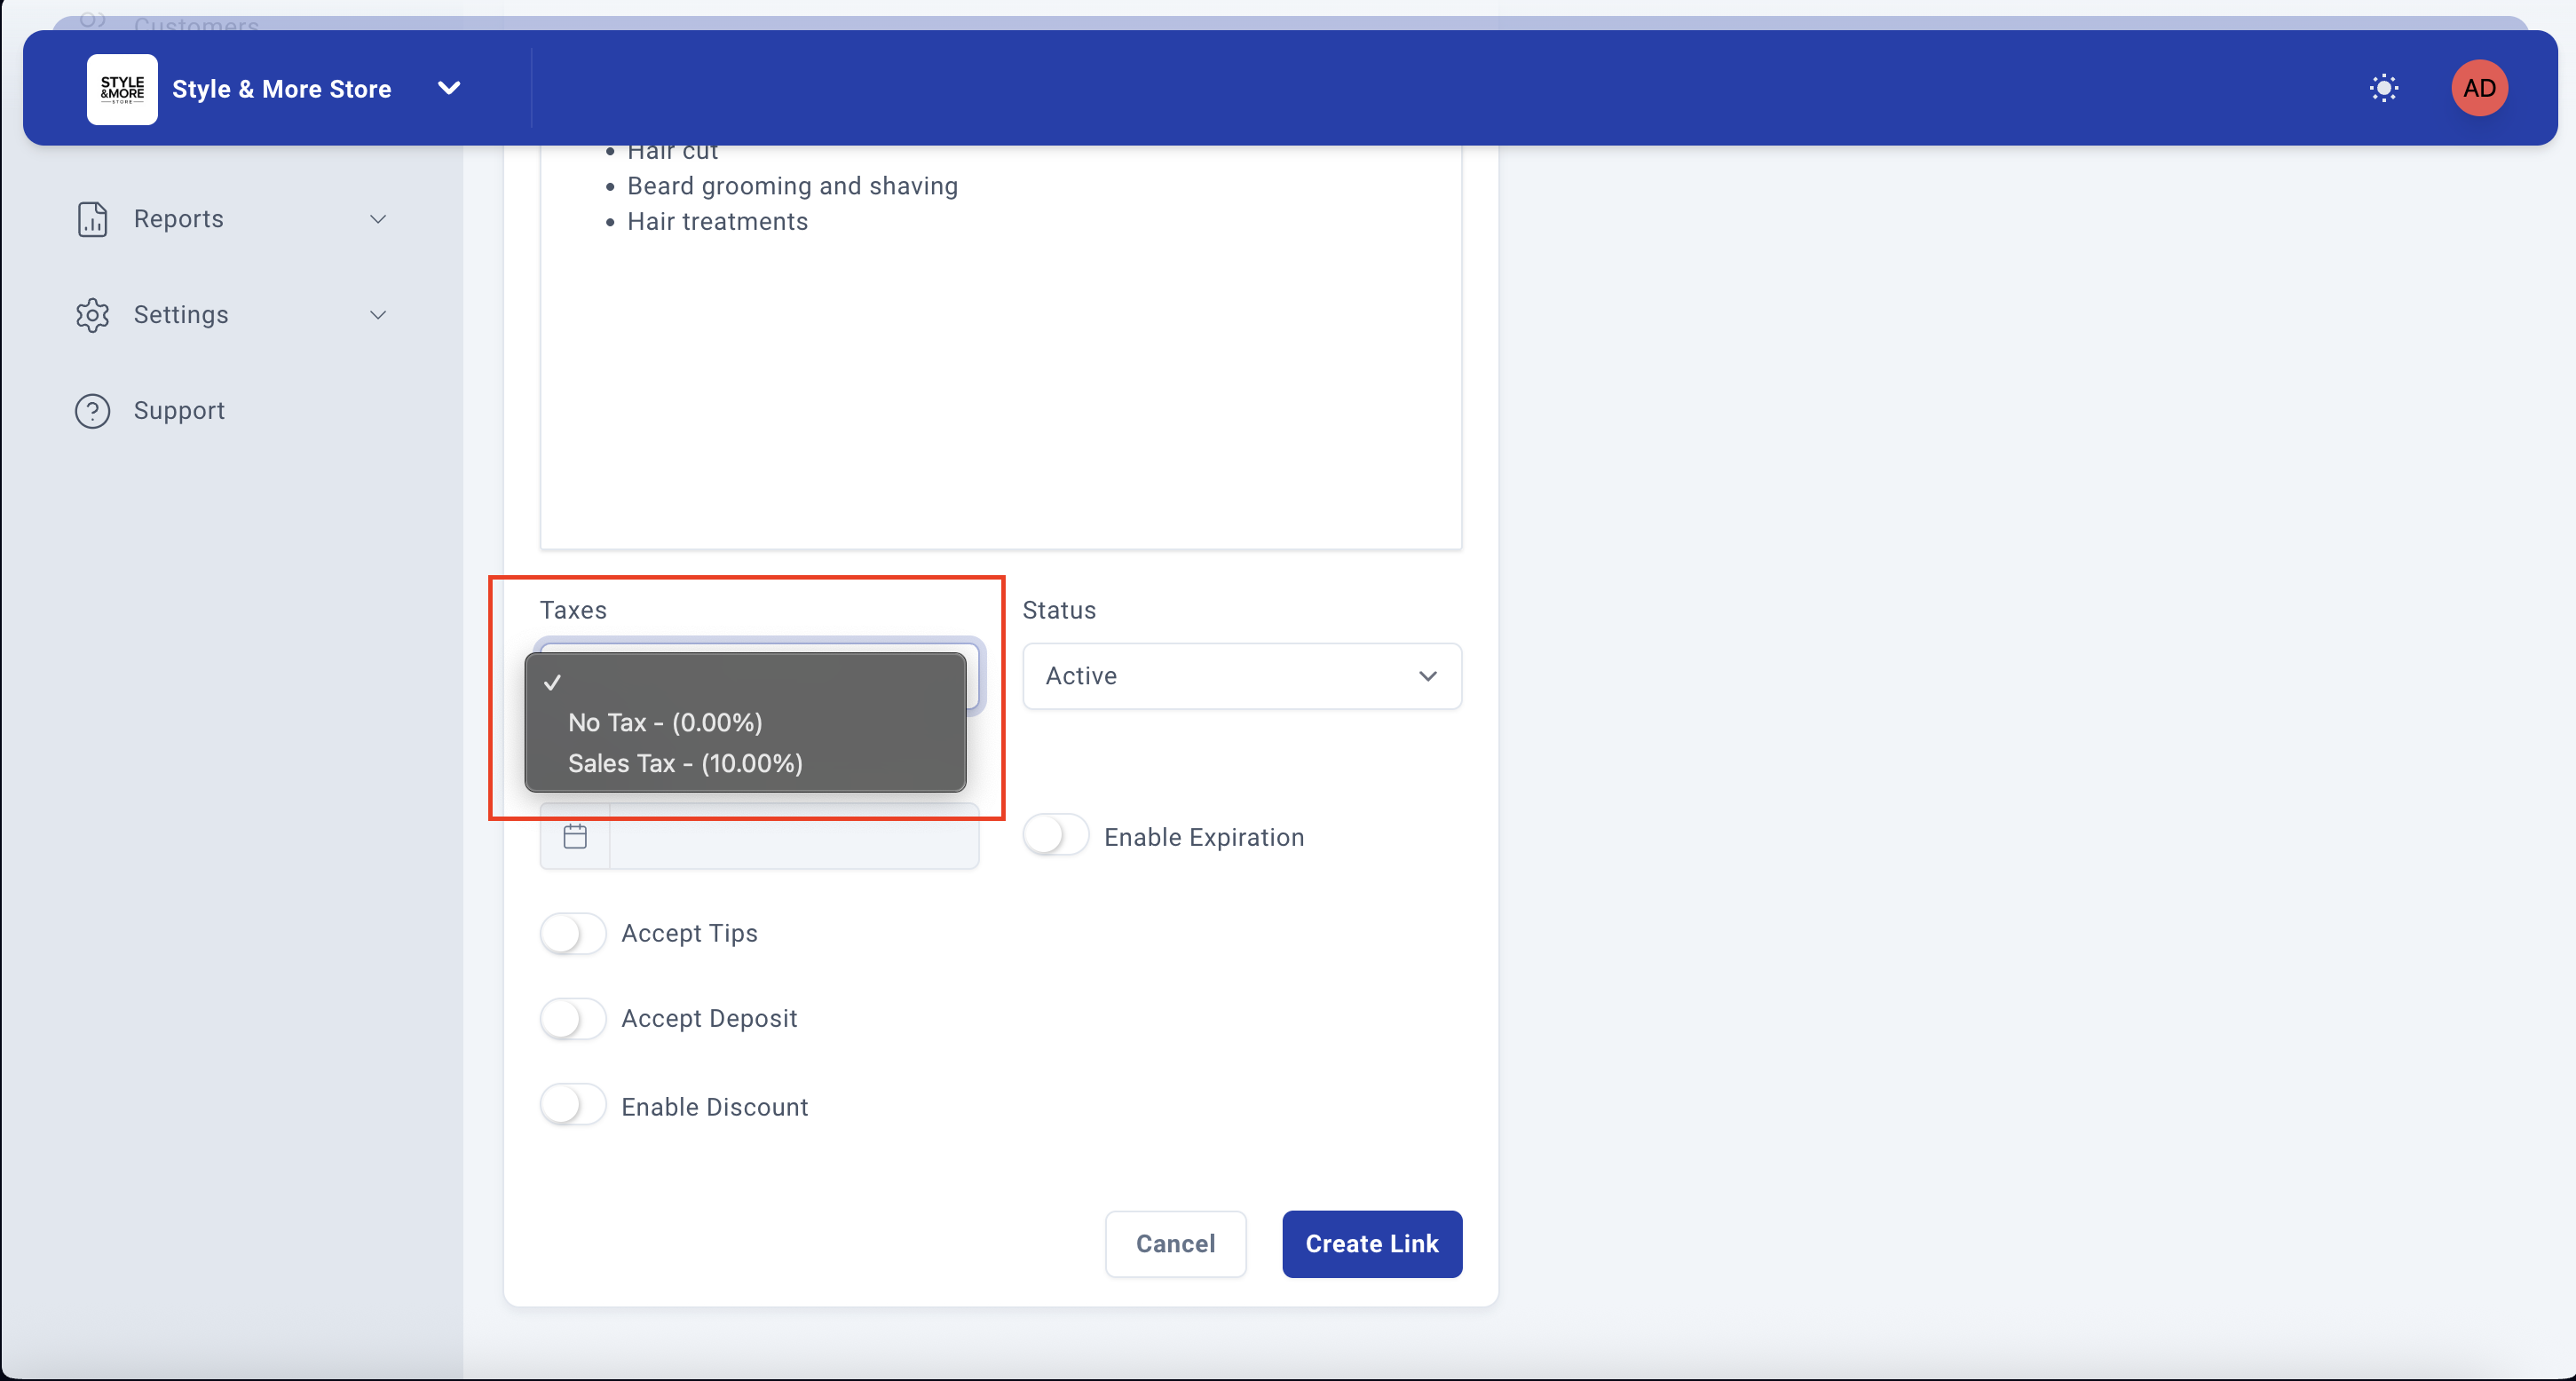This screenshot has height=1381, width=2576.
Task: Expand the Reports sidebar section
Action: (378, 219)
